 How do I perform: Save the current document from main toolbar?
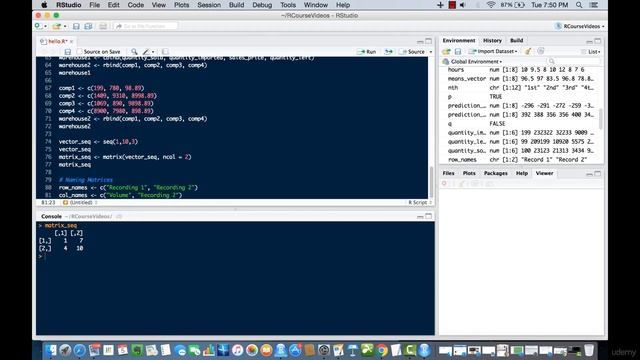(x=76, y=26)
